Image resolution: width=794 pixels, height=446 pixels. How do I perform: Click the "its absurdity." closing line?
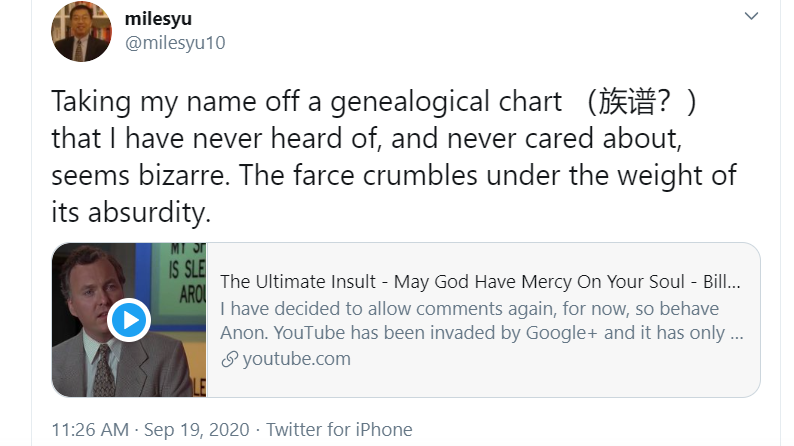(131, 212)
